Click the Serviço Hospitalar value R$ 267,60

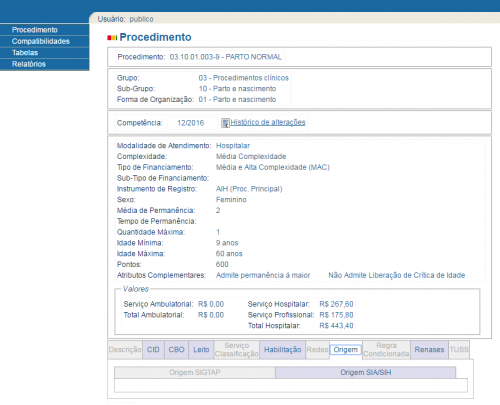pyautogui.click(x=336, y=304)
